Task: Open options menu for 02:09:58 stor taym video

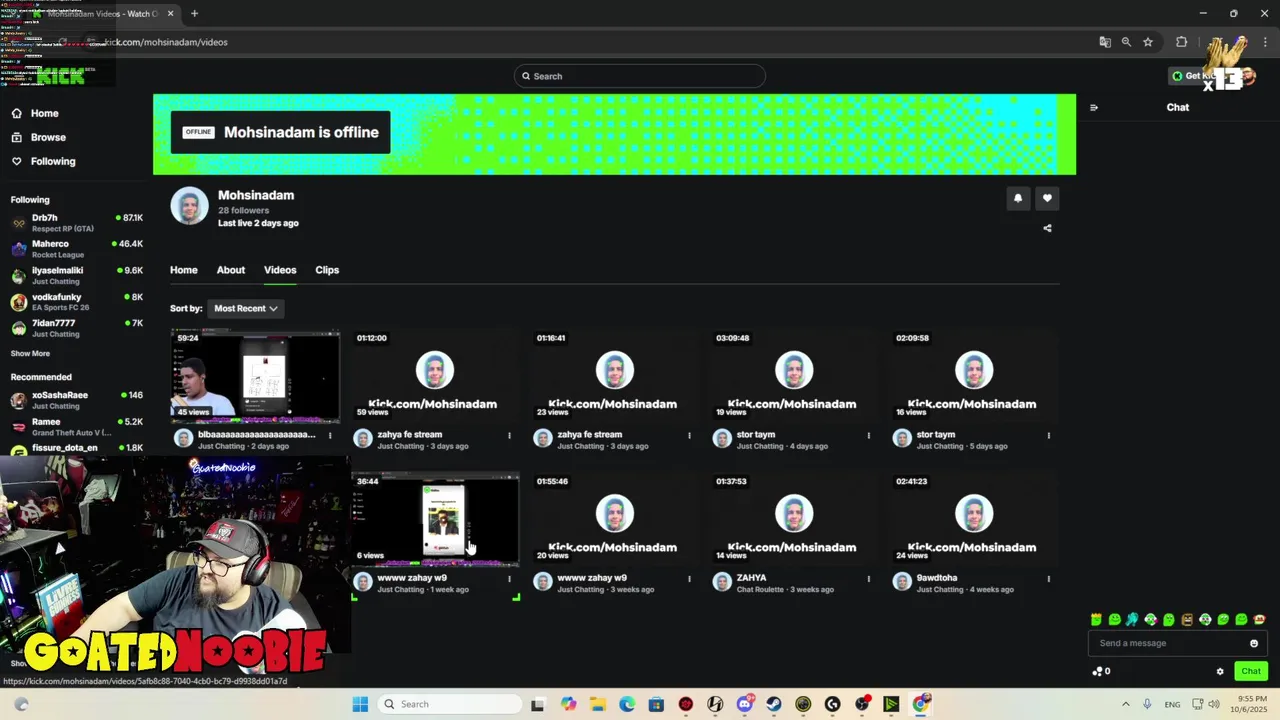Action: [1048, 435]
